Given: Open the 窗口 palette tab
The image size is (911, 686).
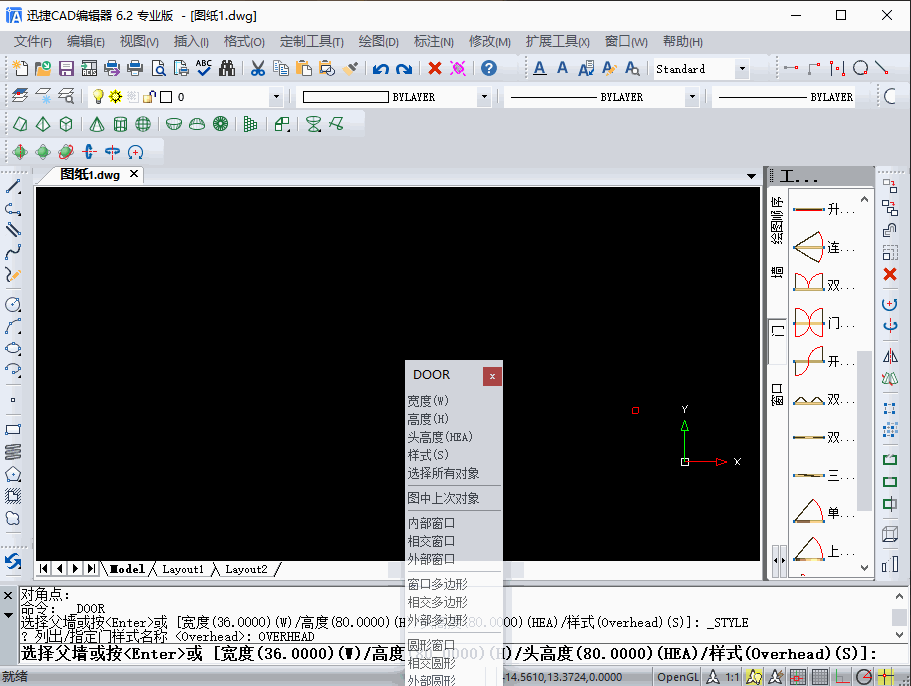Looking at the screenshot, I should click(777, 395).
